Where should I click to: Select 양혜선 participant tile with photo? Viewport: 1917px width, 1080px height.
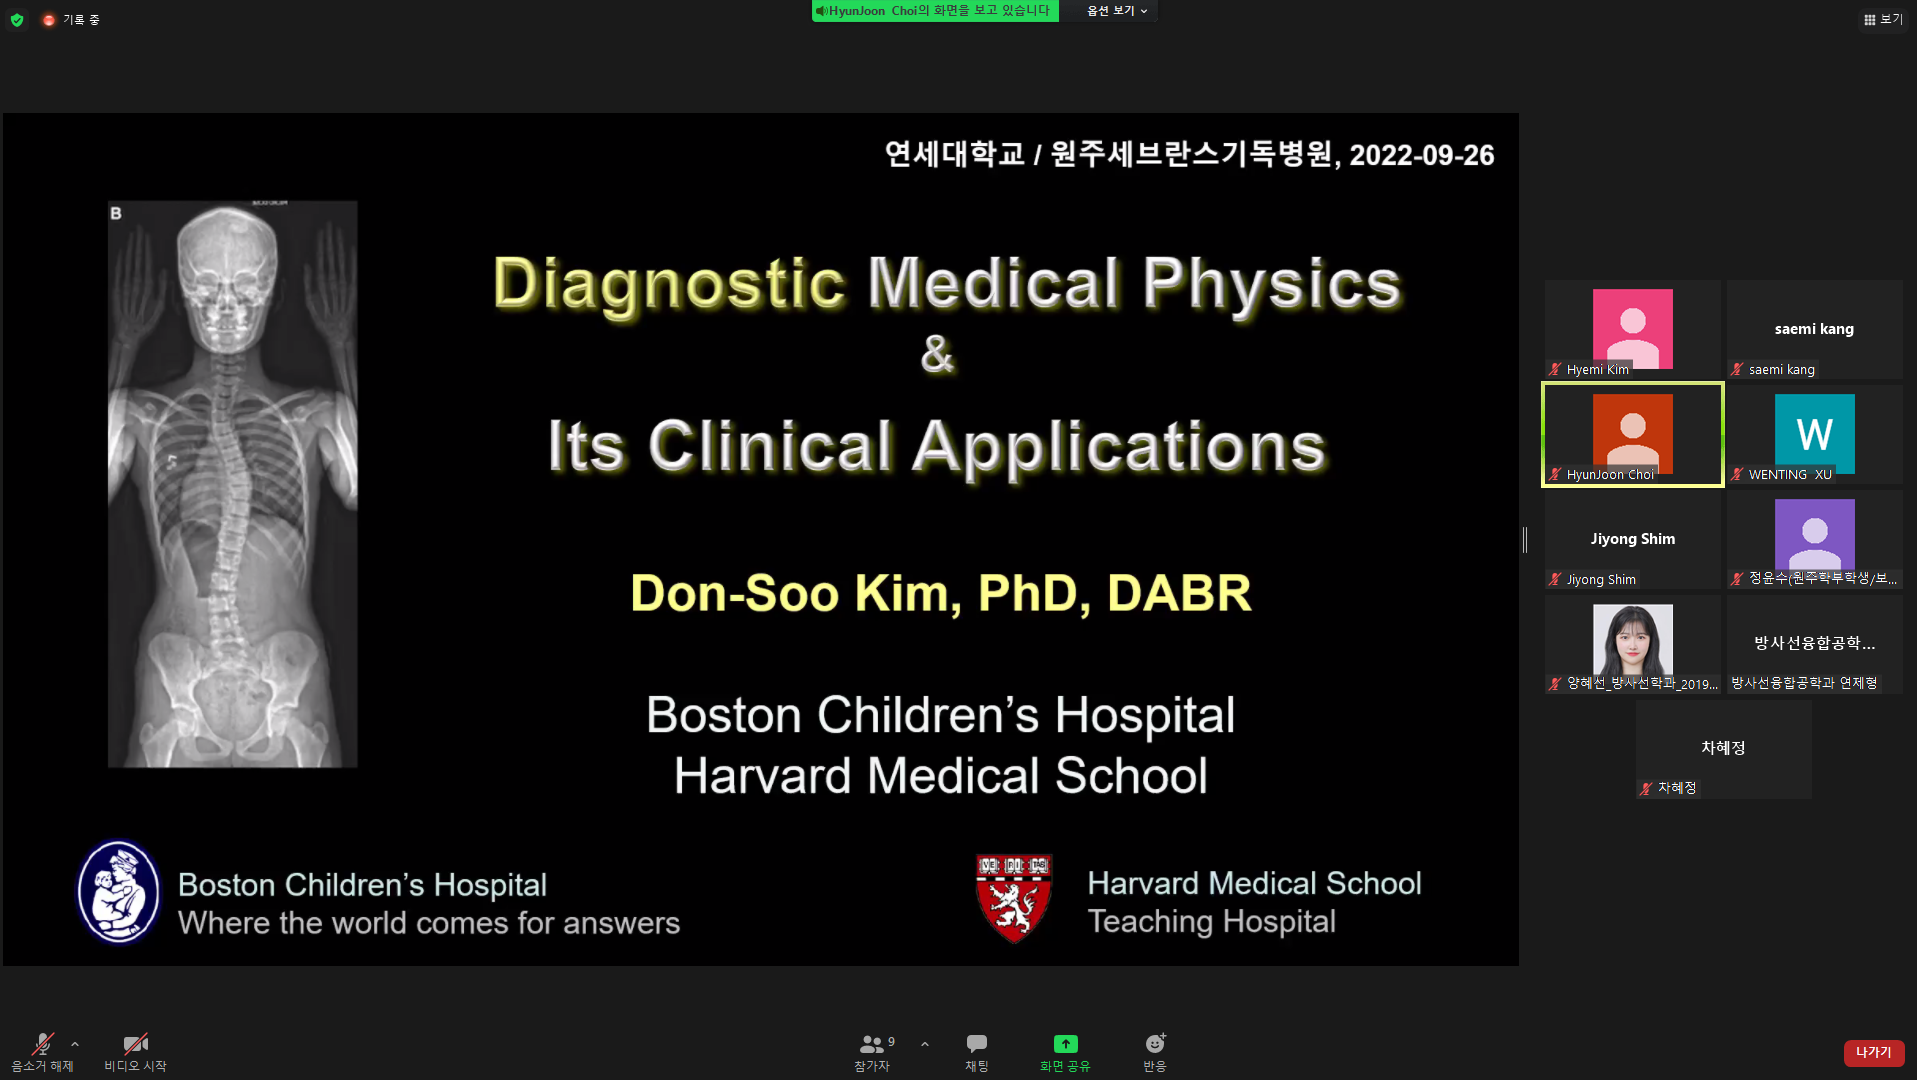(x=1633, y=644)
